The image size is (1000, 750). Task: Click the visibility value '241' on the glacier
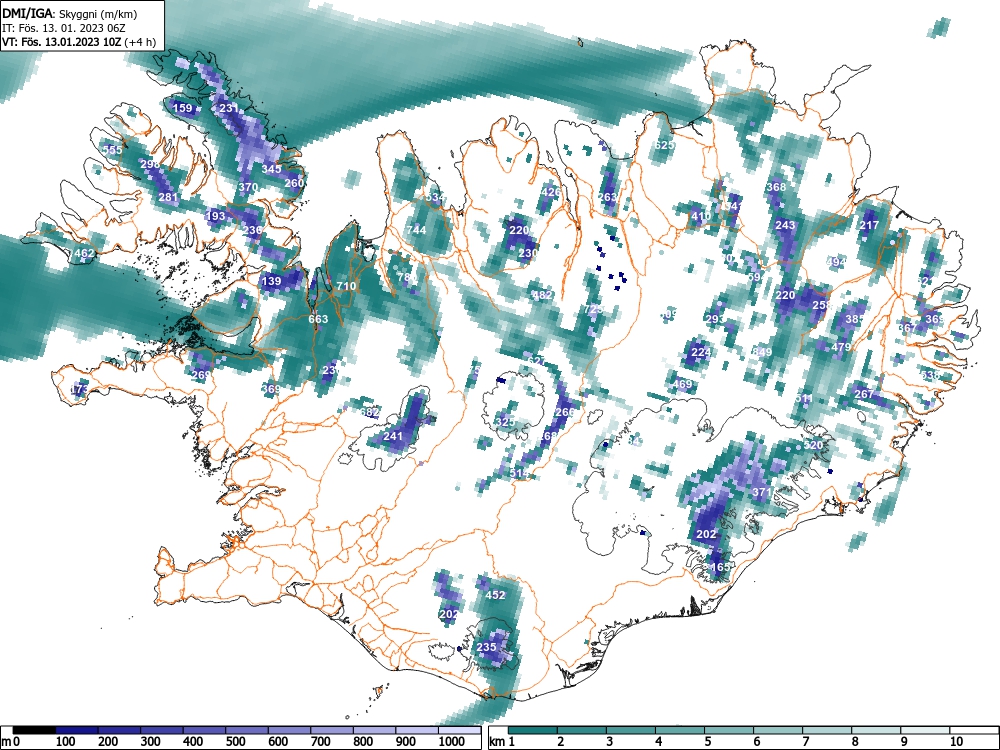(393, 436)
